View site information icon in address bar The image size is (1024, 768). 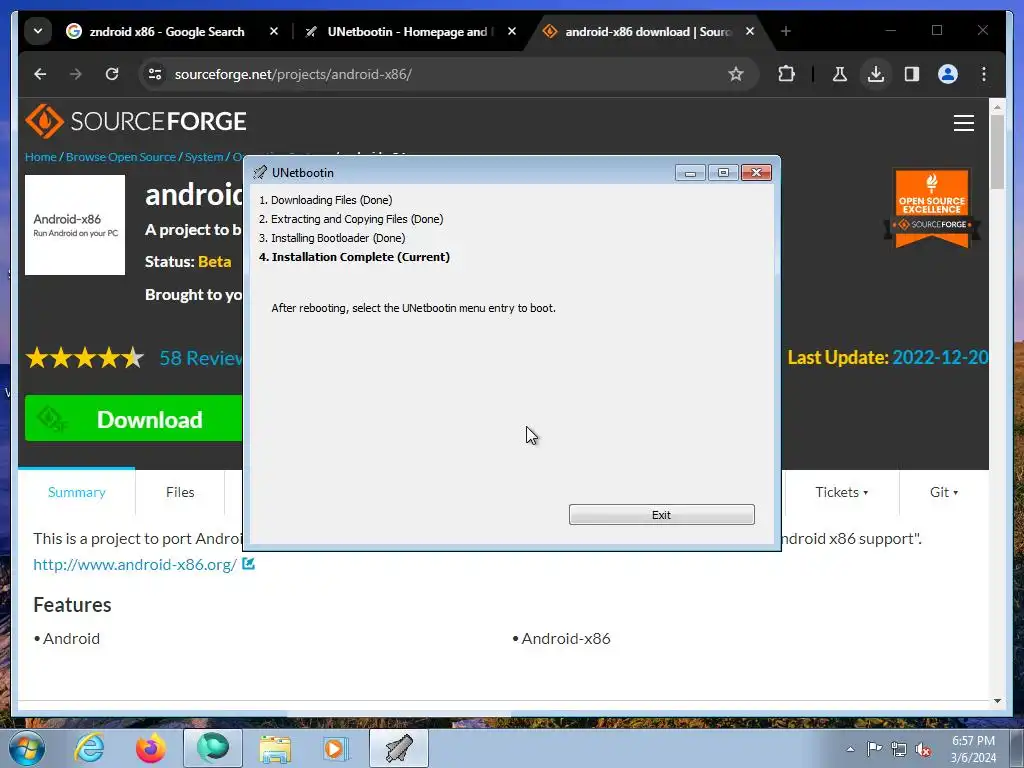pos(155,74)
